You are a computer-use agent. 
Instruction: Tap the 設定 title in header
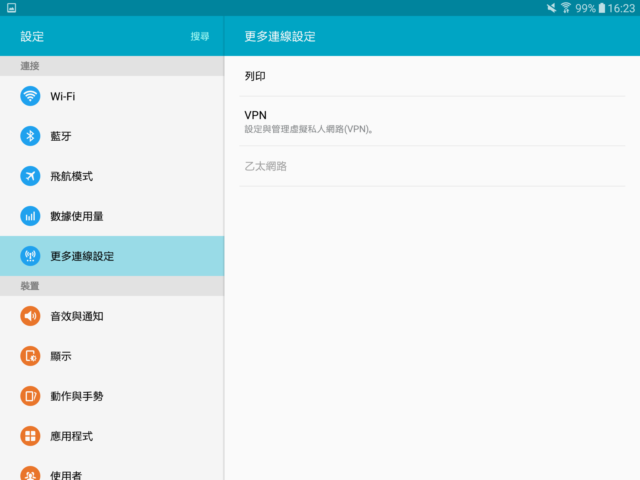tap(32, 36)
